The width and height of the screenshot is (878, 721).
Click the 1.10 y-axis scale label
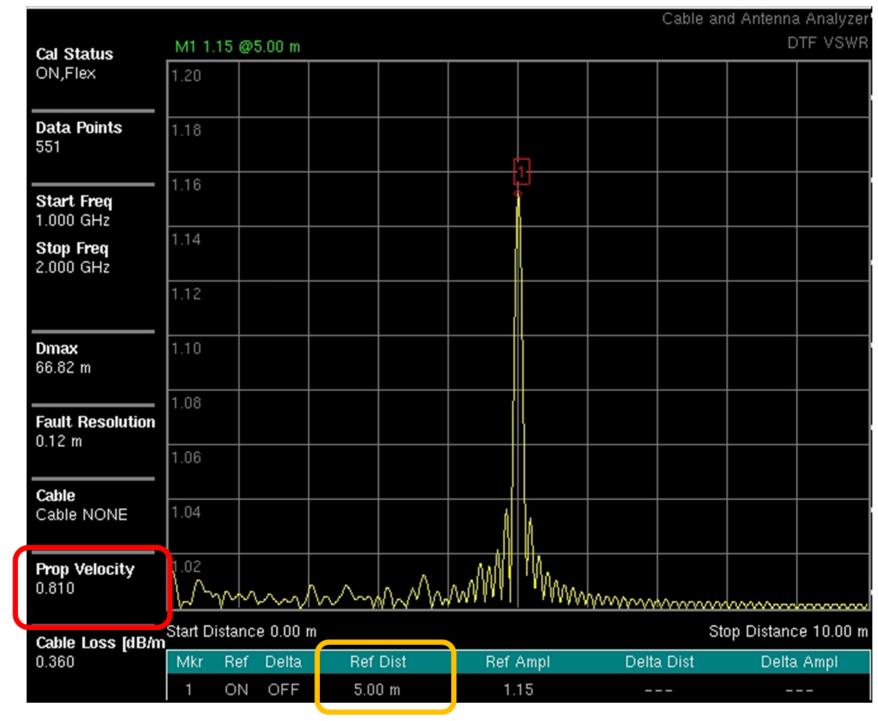(186, 349)
